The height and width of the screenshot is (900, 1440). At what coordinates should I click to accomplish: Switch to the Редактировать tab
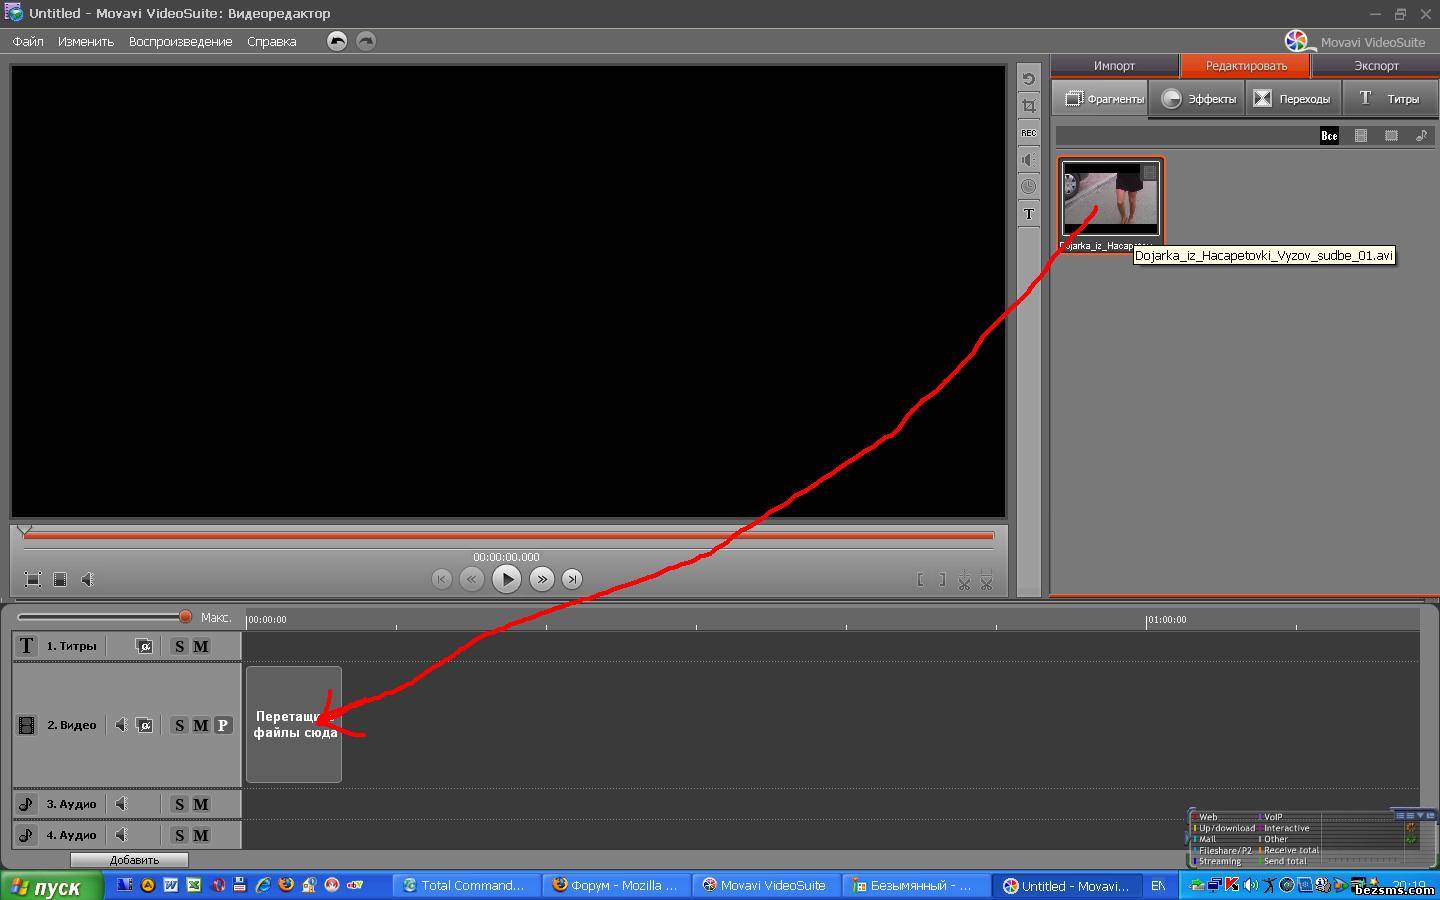pos(1246,66)
